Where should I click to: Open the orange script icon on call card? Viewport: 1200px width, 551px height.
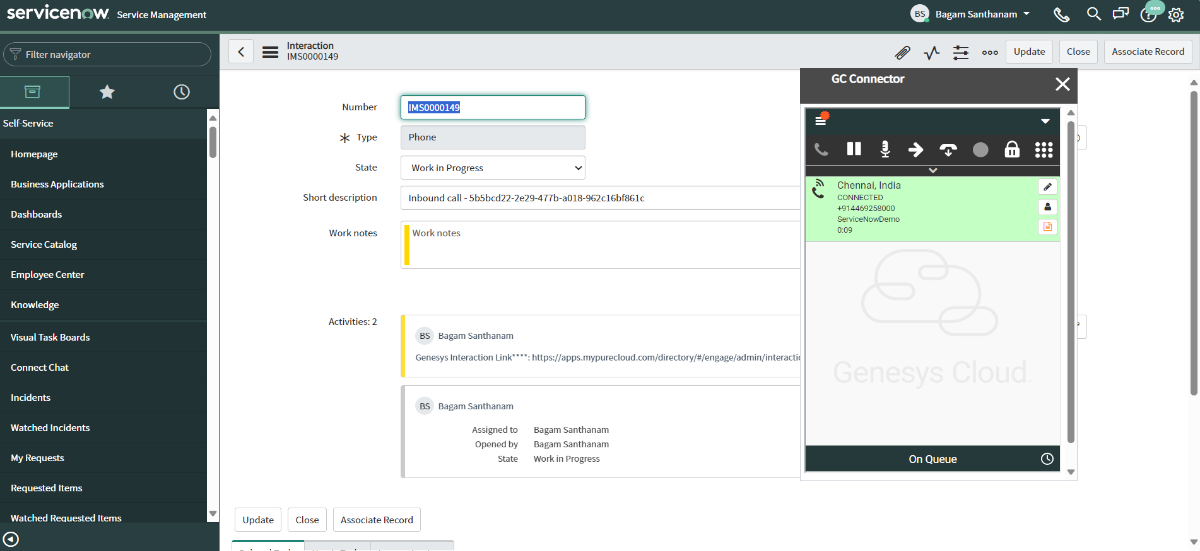coord(1047,227)
